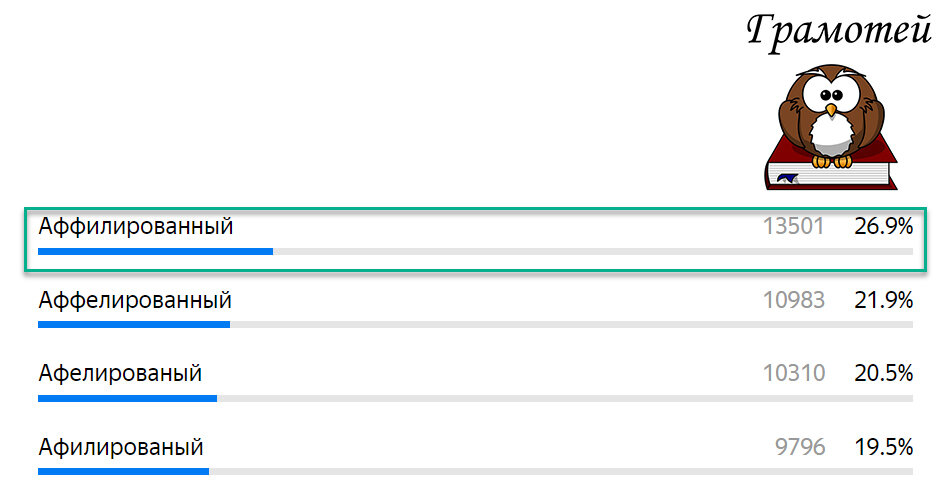Select the Афелированый poll option
Viewport: 950px width, 501px height.
pos(120,373)
